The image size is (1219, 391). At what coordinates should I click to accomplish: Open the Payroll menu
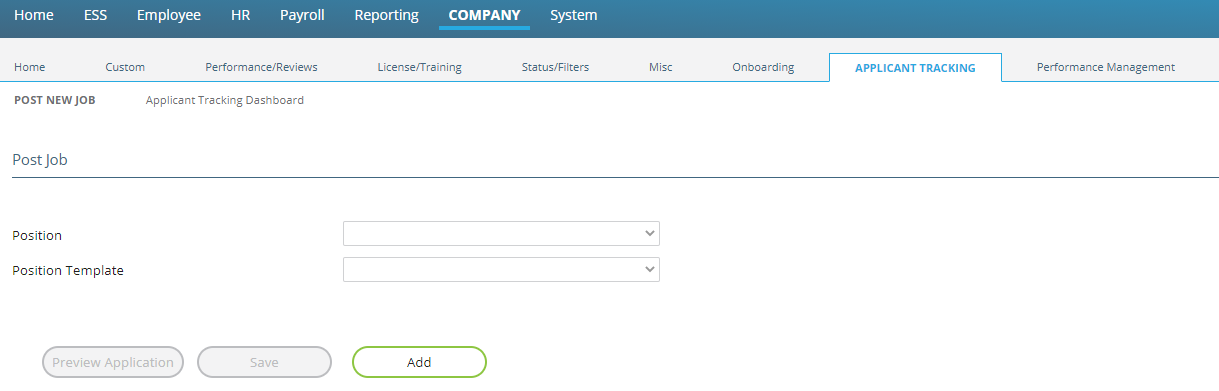[302, 15]
